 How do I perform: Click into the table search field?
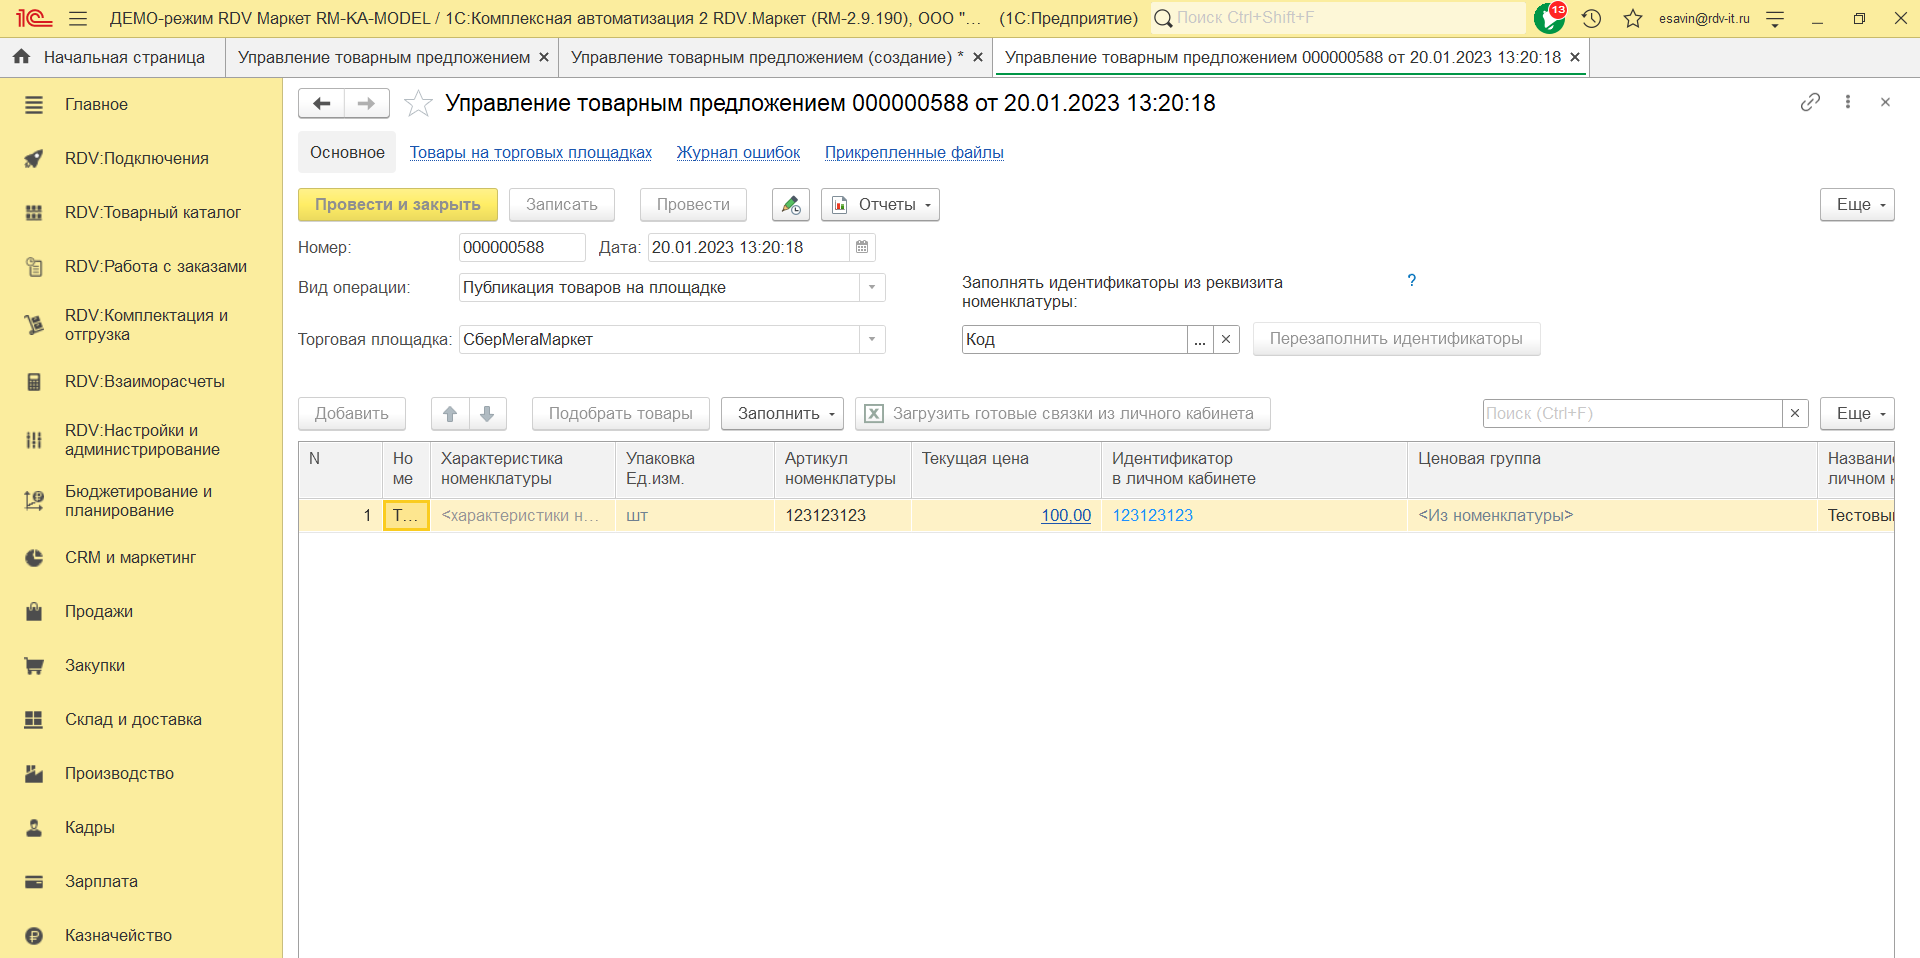coord(1631,414)
